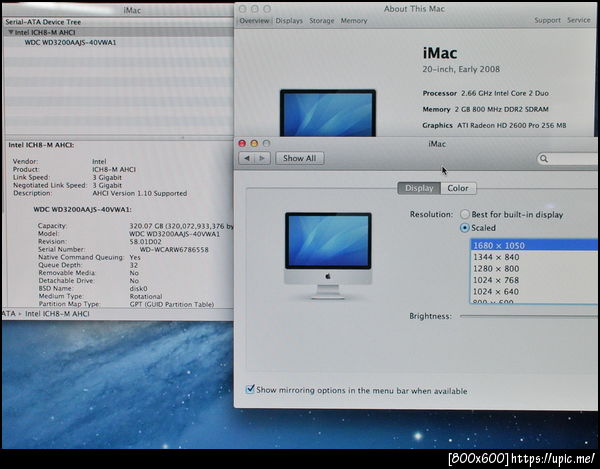Viewport: 600px width, 469px height.
Task: Click the GPT (GUID Partition Table) value
Action: point(172,305)
